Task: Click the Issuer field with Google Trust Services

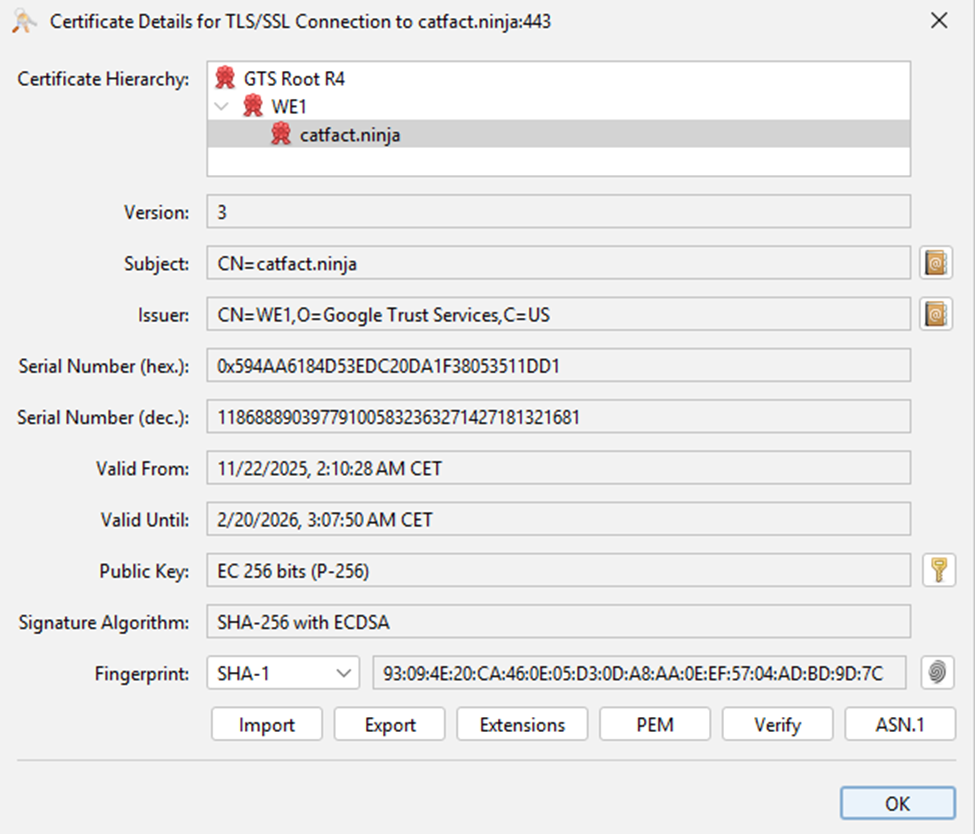Action: coord(558,314)
